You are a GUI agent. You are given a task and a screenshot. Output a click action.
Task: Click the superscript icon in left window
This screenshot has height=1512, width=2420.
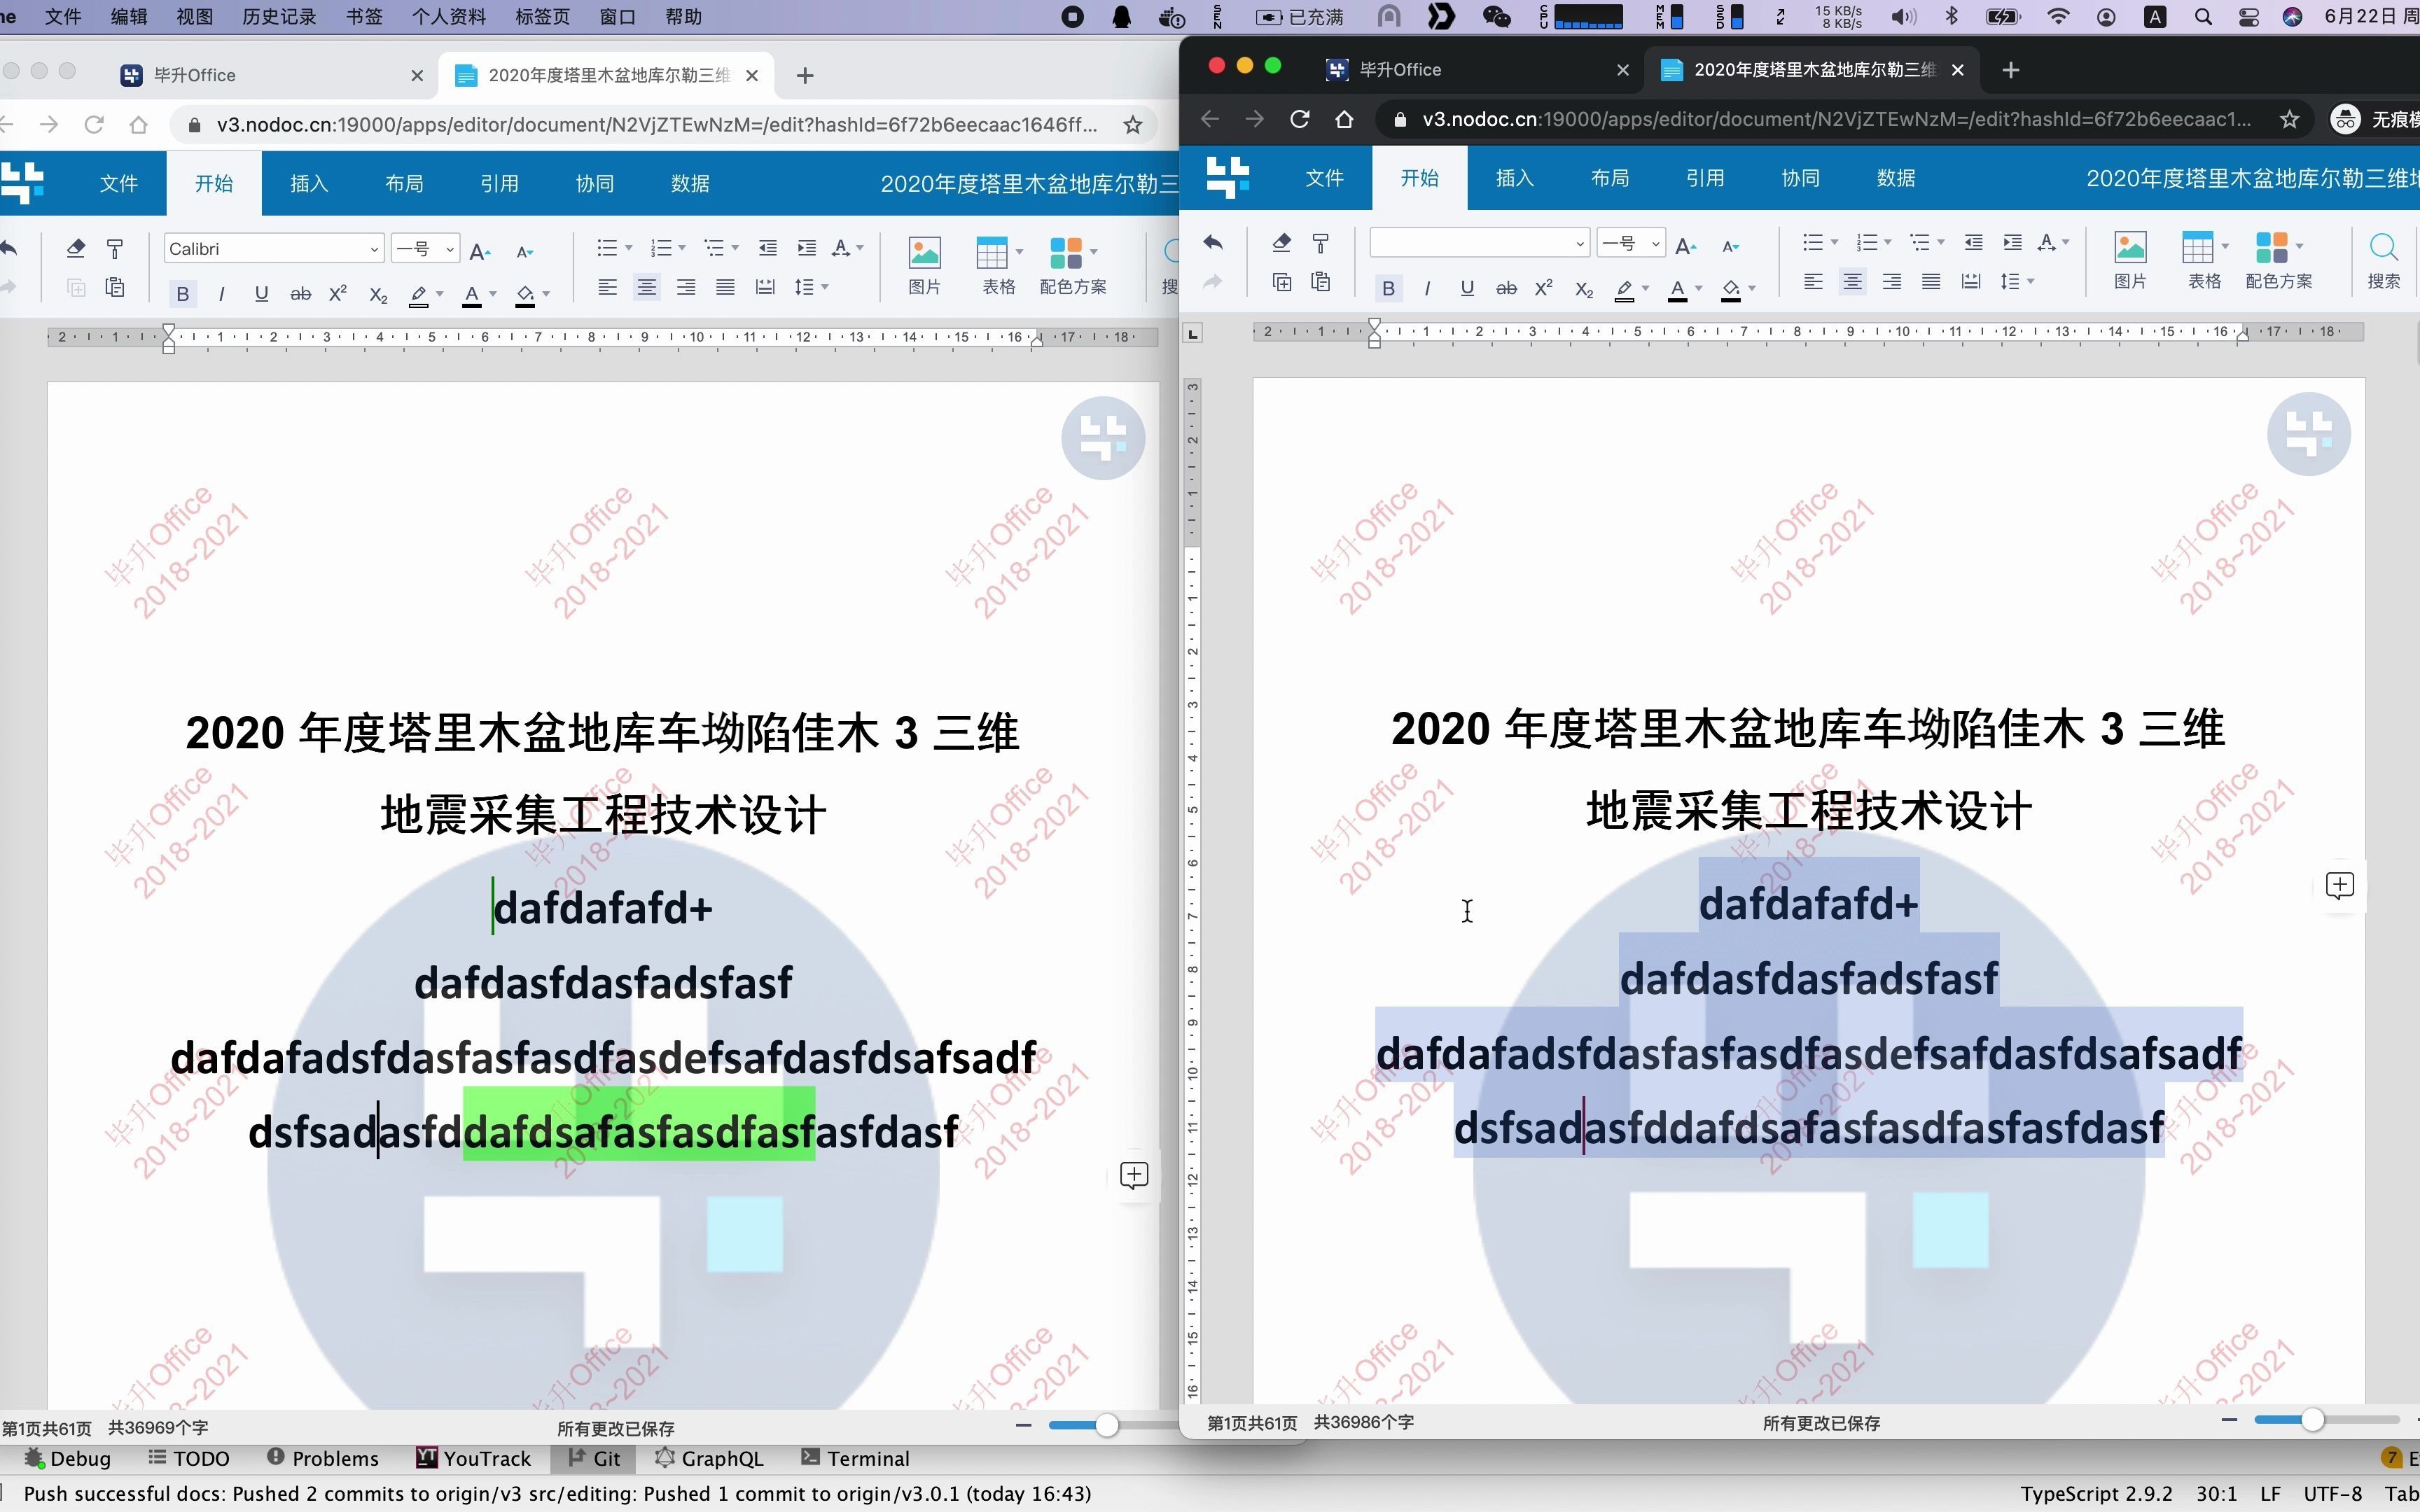pos(338,293)
